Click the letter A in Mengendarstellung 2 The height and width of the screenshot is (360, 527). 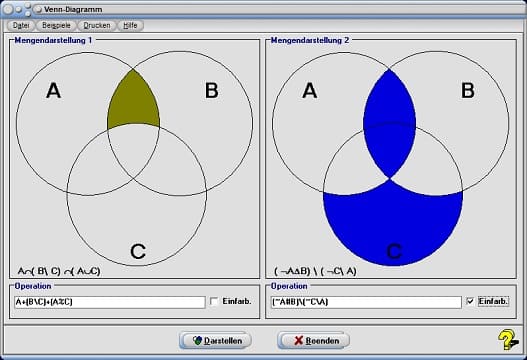click(x=310, y=90)
